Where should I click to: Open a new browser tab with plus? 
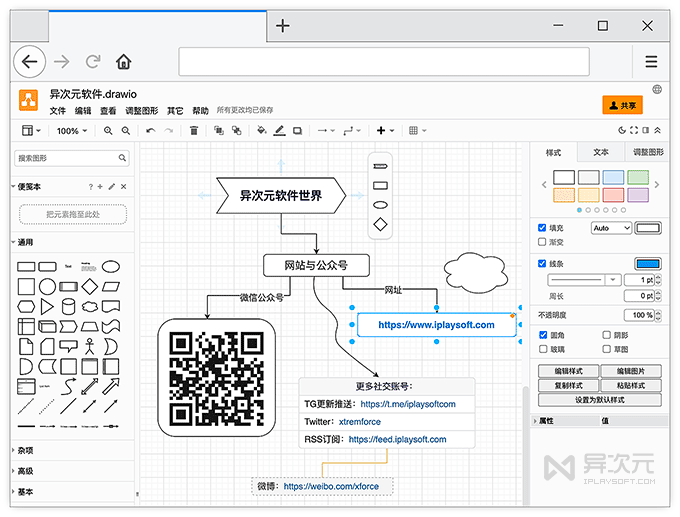click(x=283, y=26)
